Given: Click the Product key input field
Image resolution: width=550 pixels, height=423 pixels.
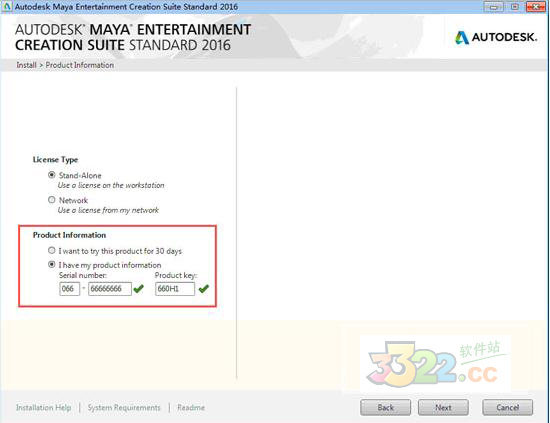Looking at the screenshot, I should pos(175,289).
